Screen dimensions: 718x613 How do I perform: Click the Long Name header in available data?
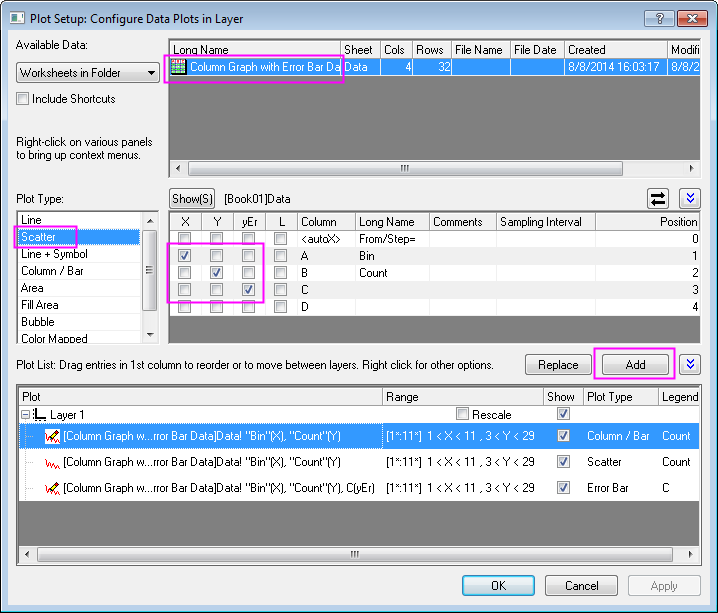click(x=255, y=49)
